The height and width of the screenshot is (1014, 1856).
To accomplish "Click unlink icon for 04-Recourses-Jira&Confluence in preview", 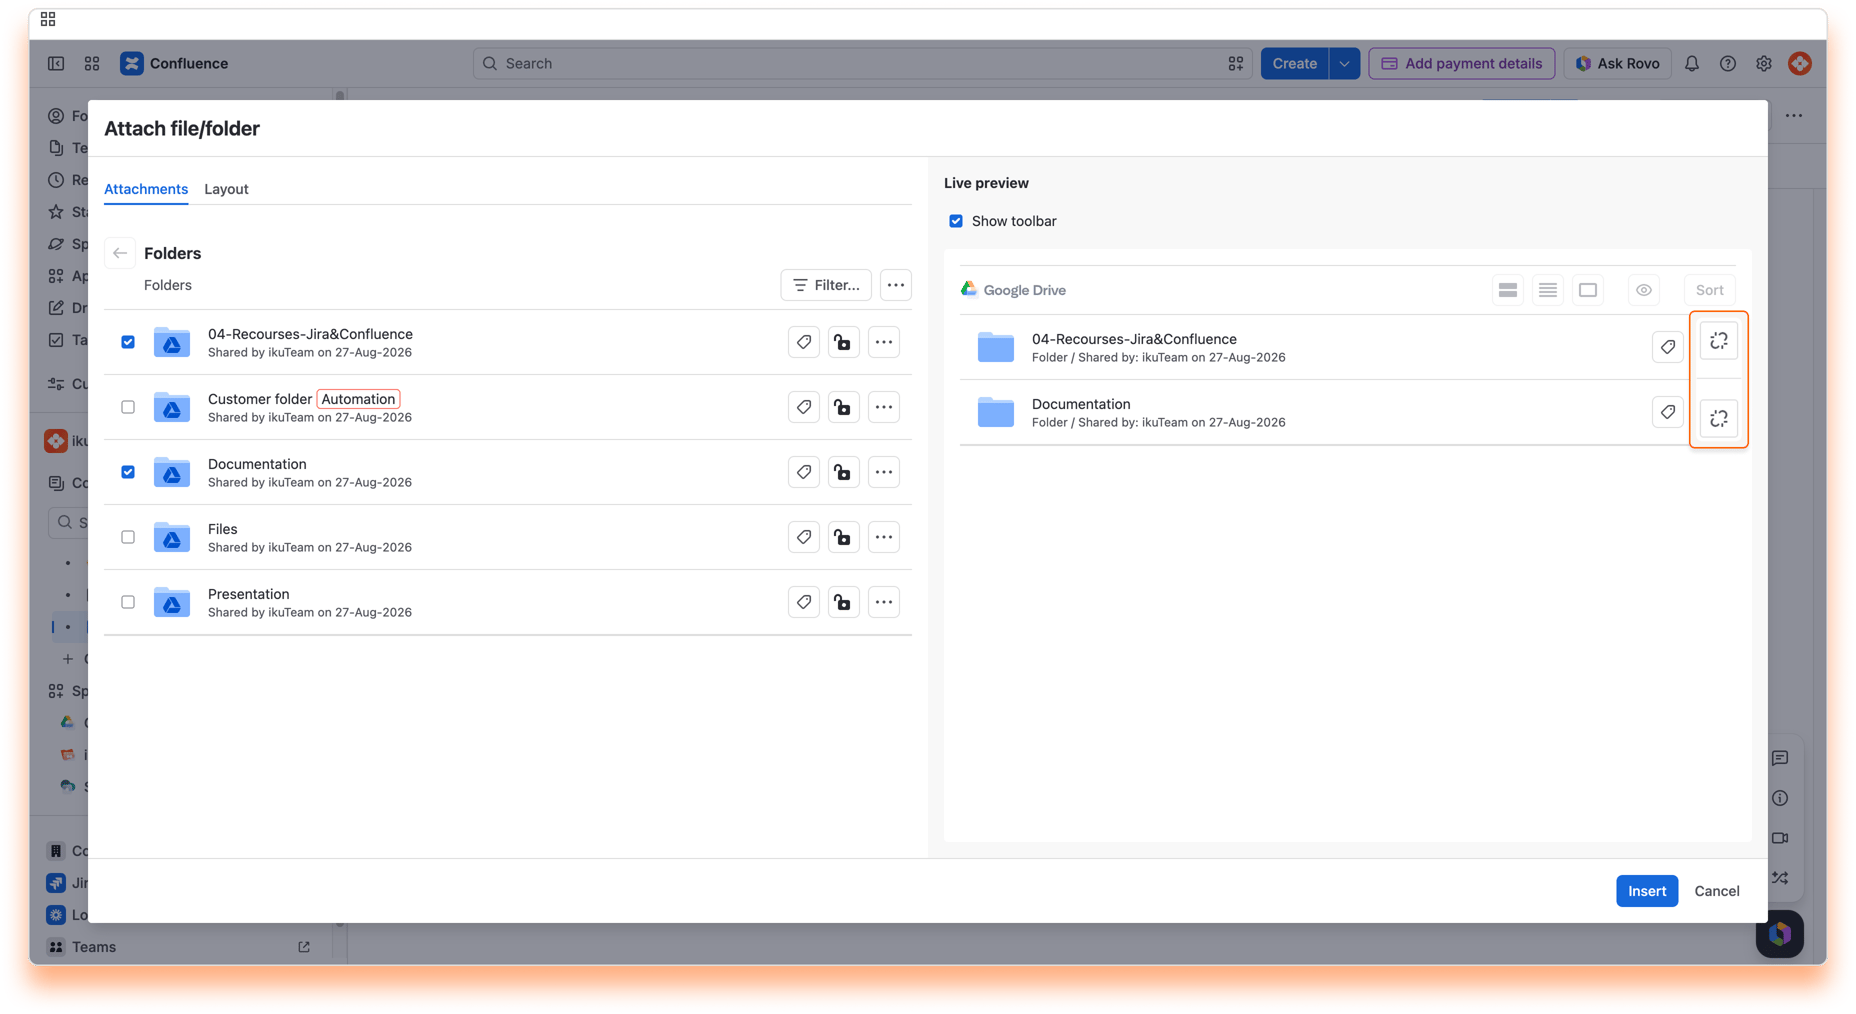I will [x=1719, y=341].
